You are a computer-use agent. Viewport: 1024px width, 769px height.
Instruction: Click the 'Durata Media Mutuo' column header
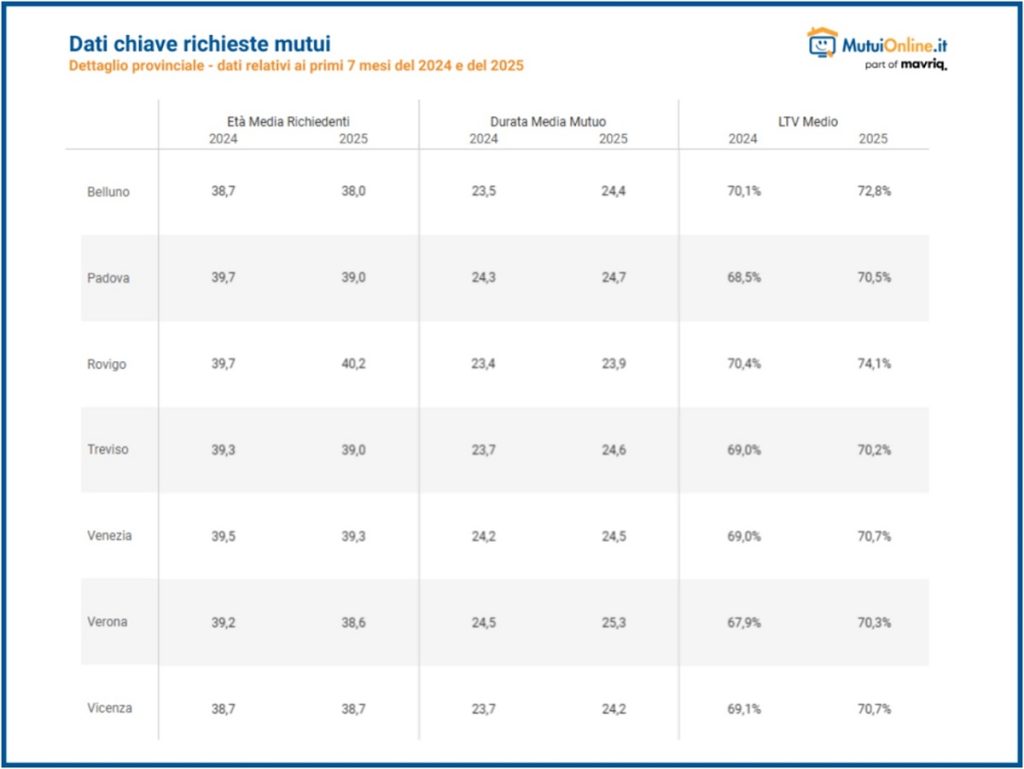click(548, 122)
